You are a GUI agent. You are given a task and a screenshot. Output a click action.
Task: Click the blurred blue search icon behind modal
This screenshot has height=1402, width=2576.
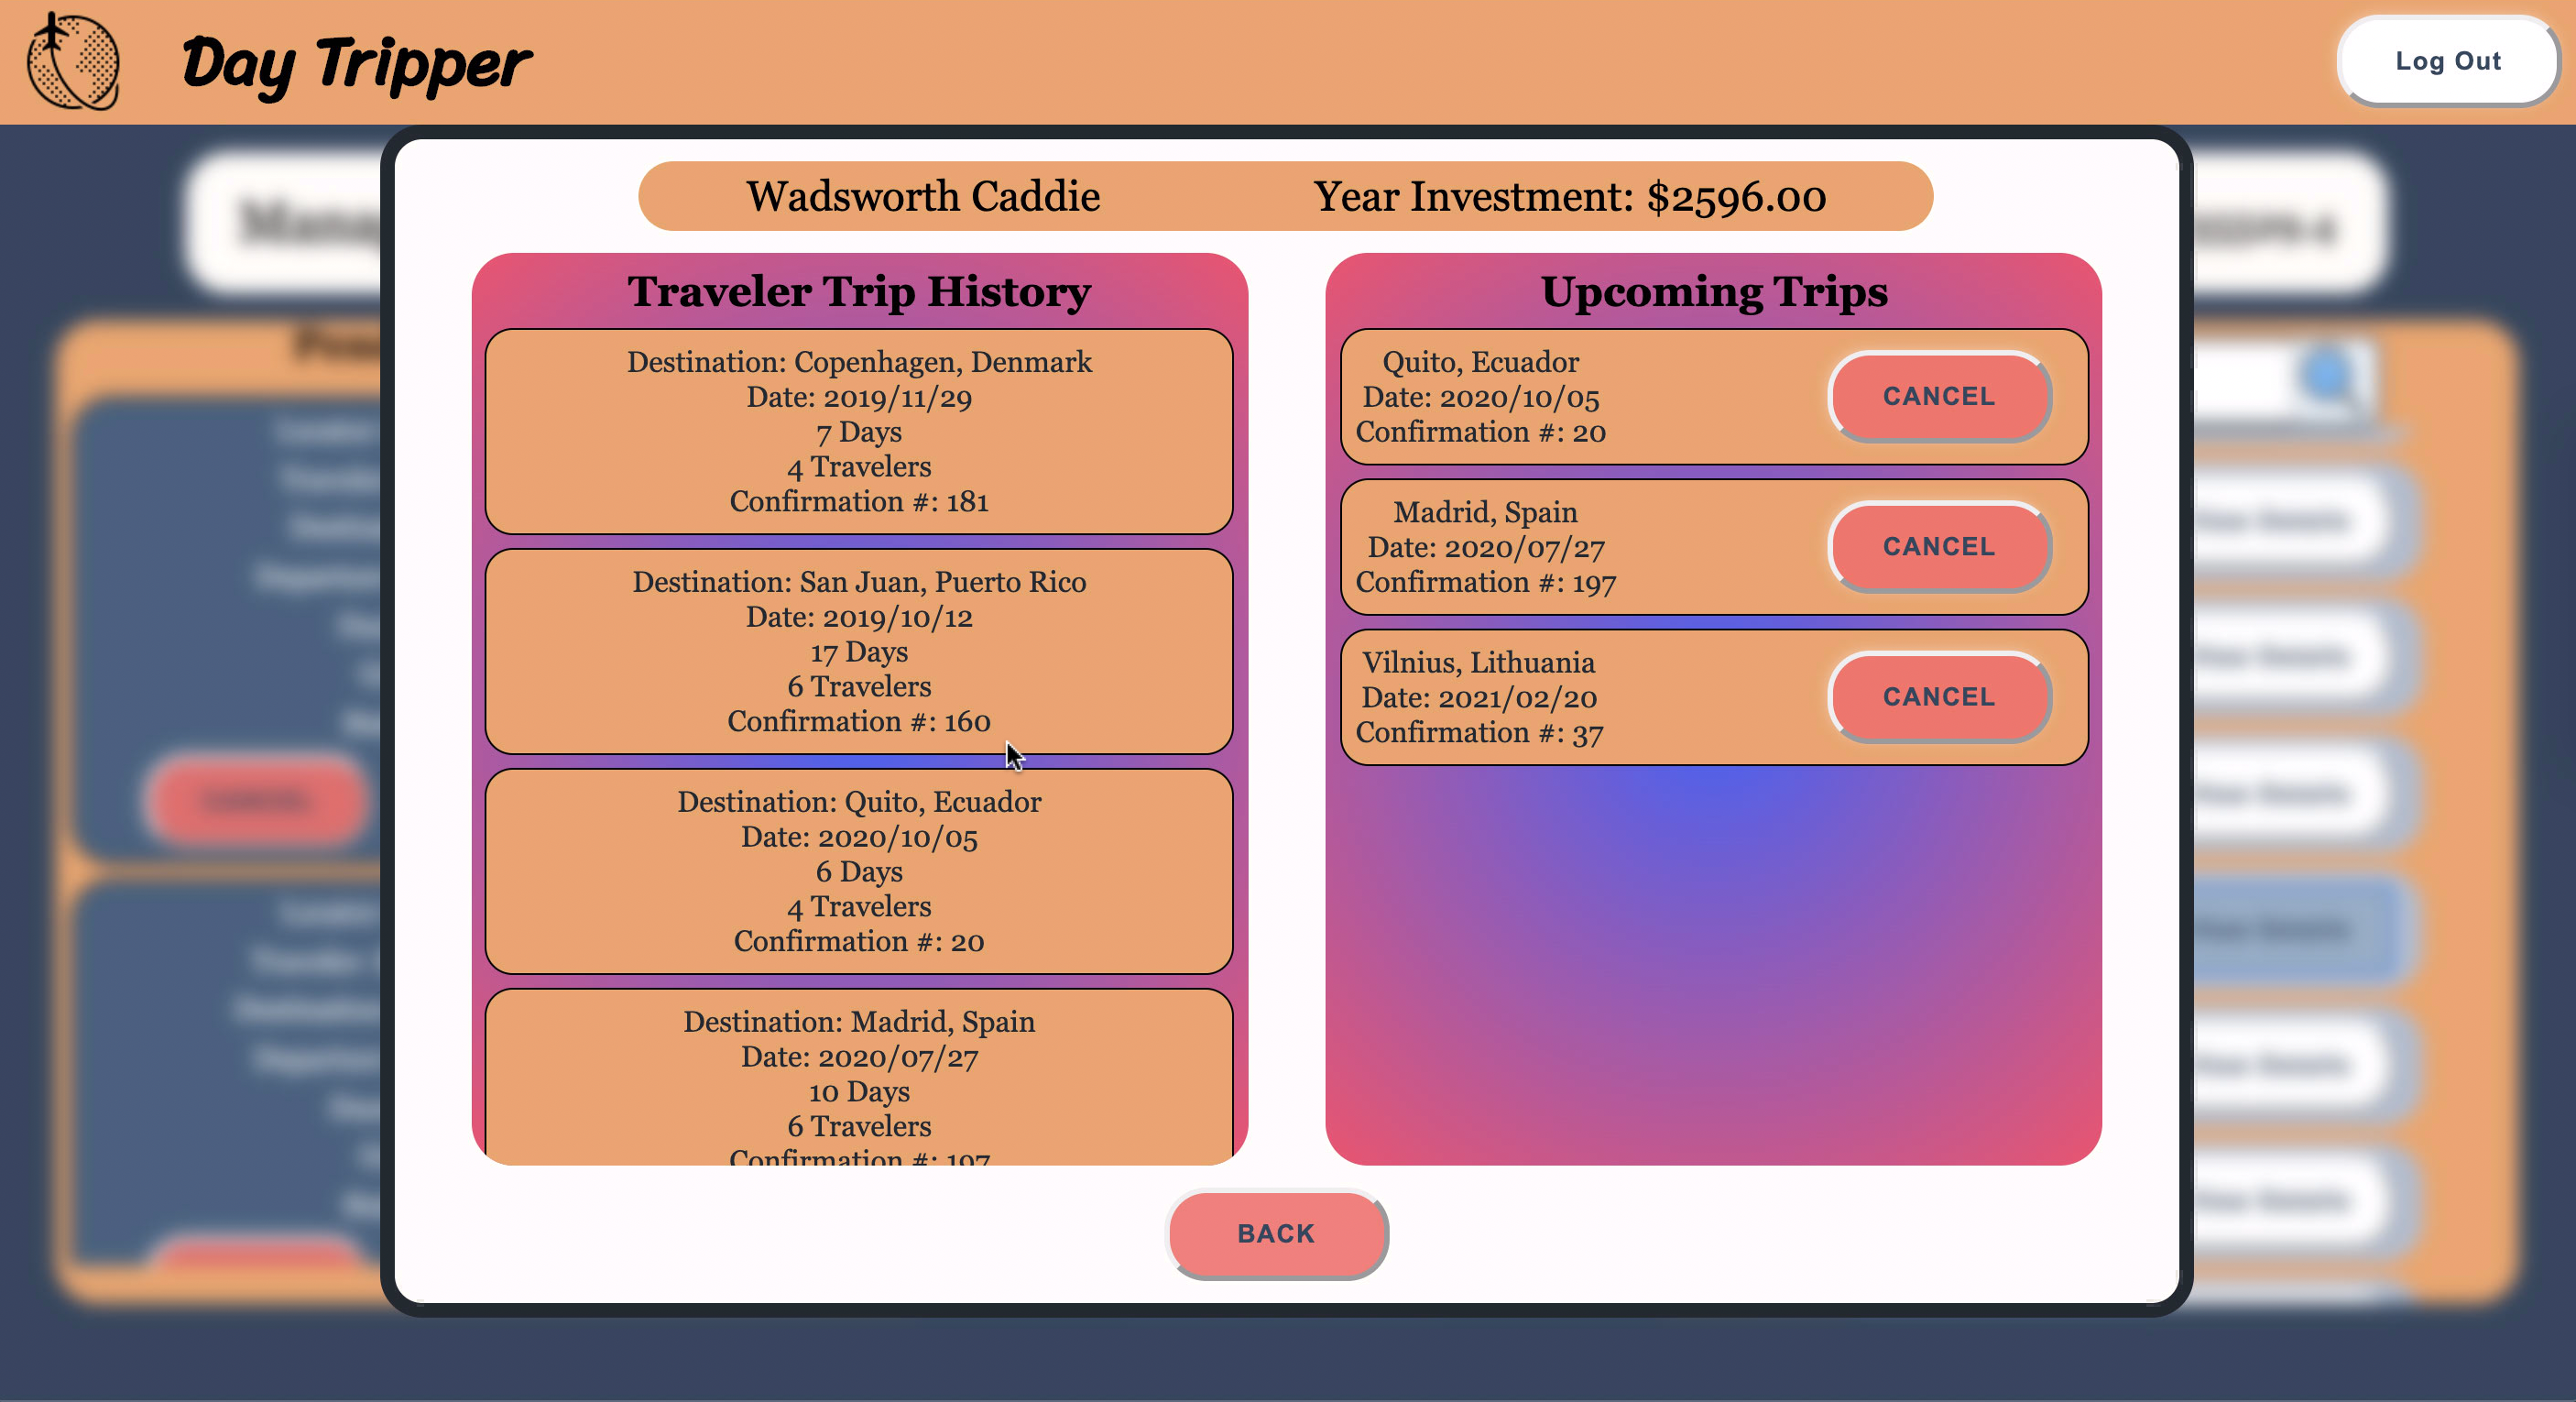point(2328,376)
